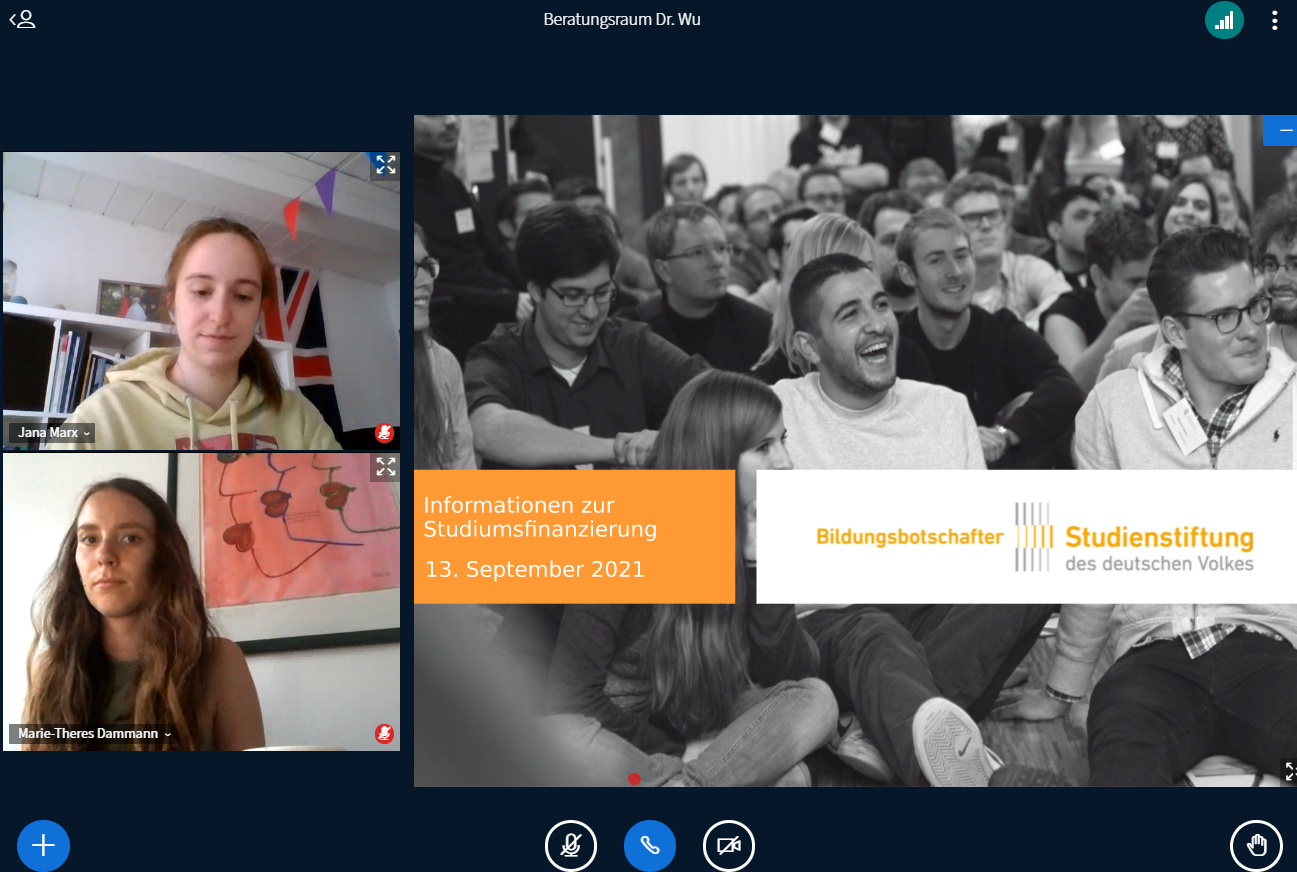The image size is (1297, 872).
Task: Click the Beratungsraum Dr. Wu room title
Action: tap(622, 19)
